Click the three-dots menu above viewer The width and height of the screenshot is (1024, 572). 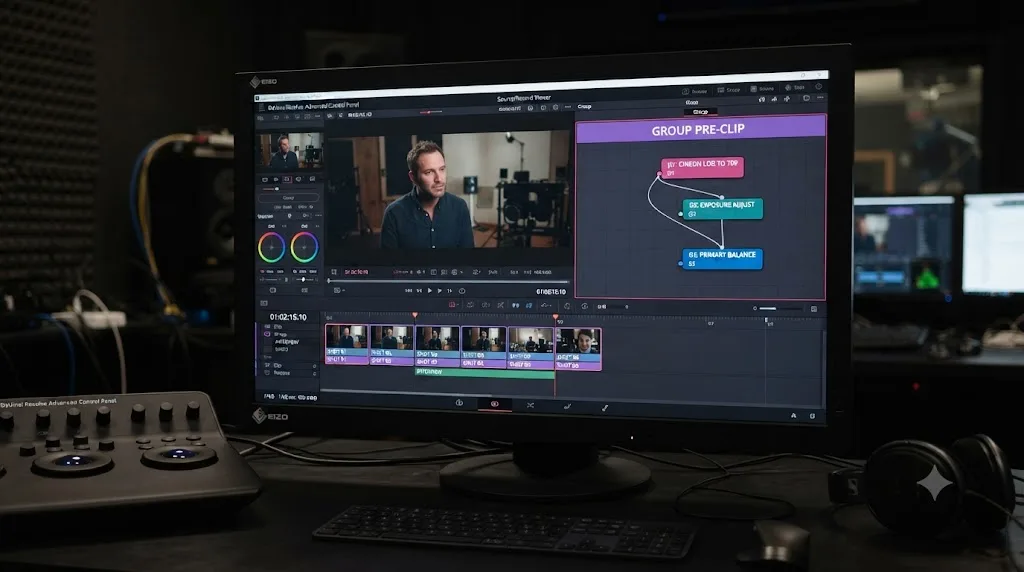point(568,106)
